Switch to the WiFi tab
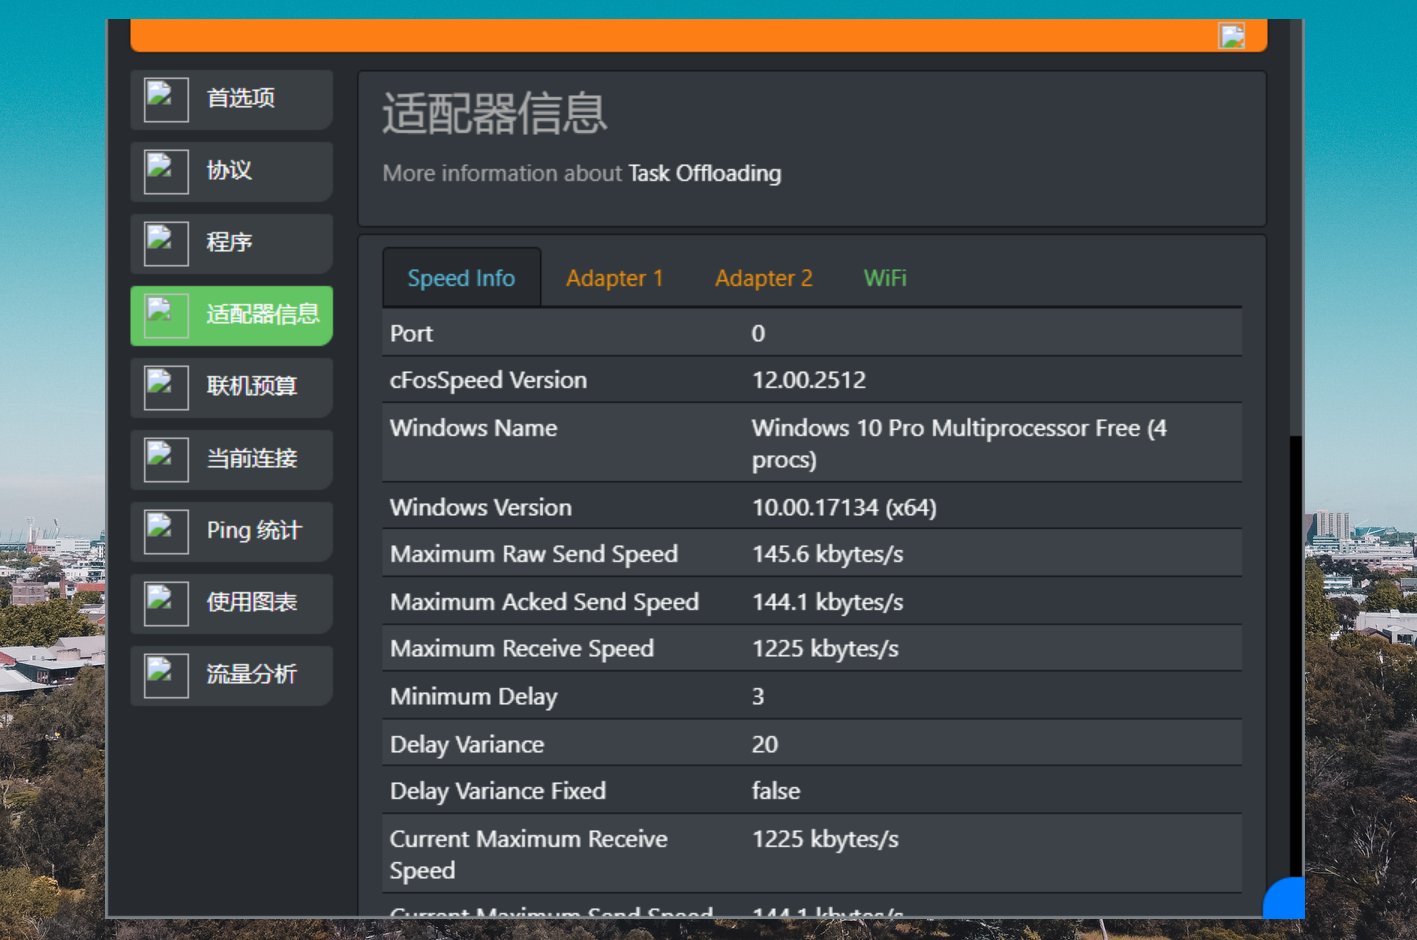 (885, 278)
